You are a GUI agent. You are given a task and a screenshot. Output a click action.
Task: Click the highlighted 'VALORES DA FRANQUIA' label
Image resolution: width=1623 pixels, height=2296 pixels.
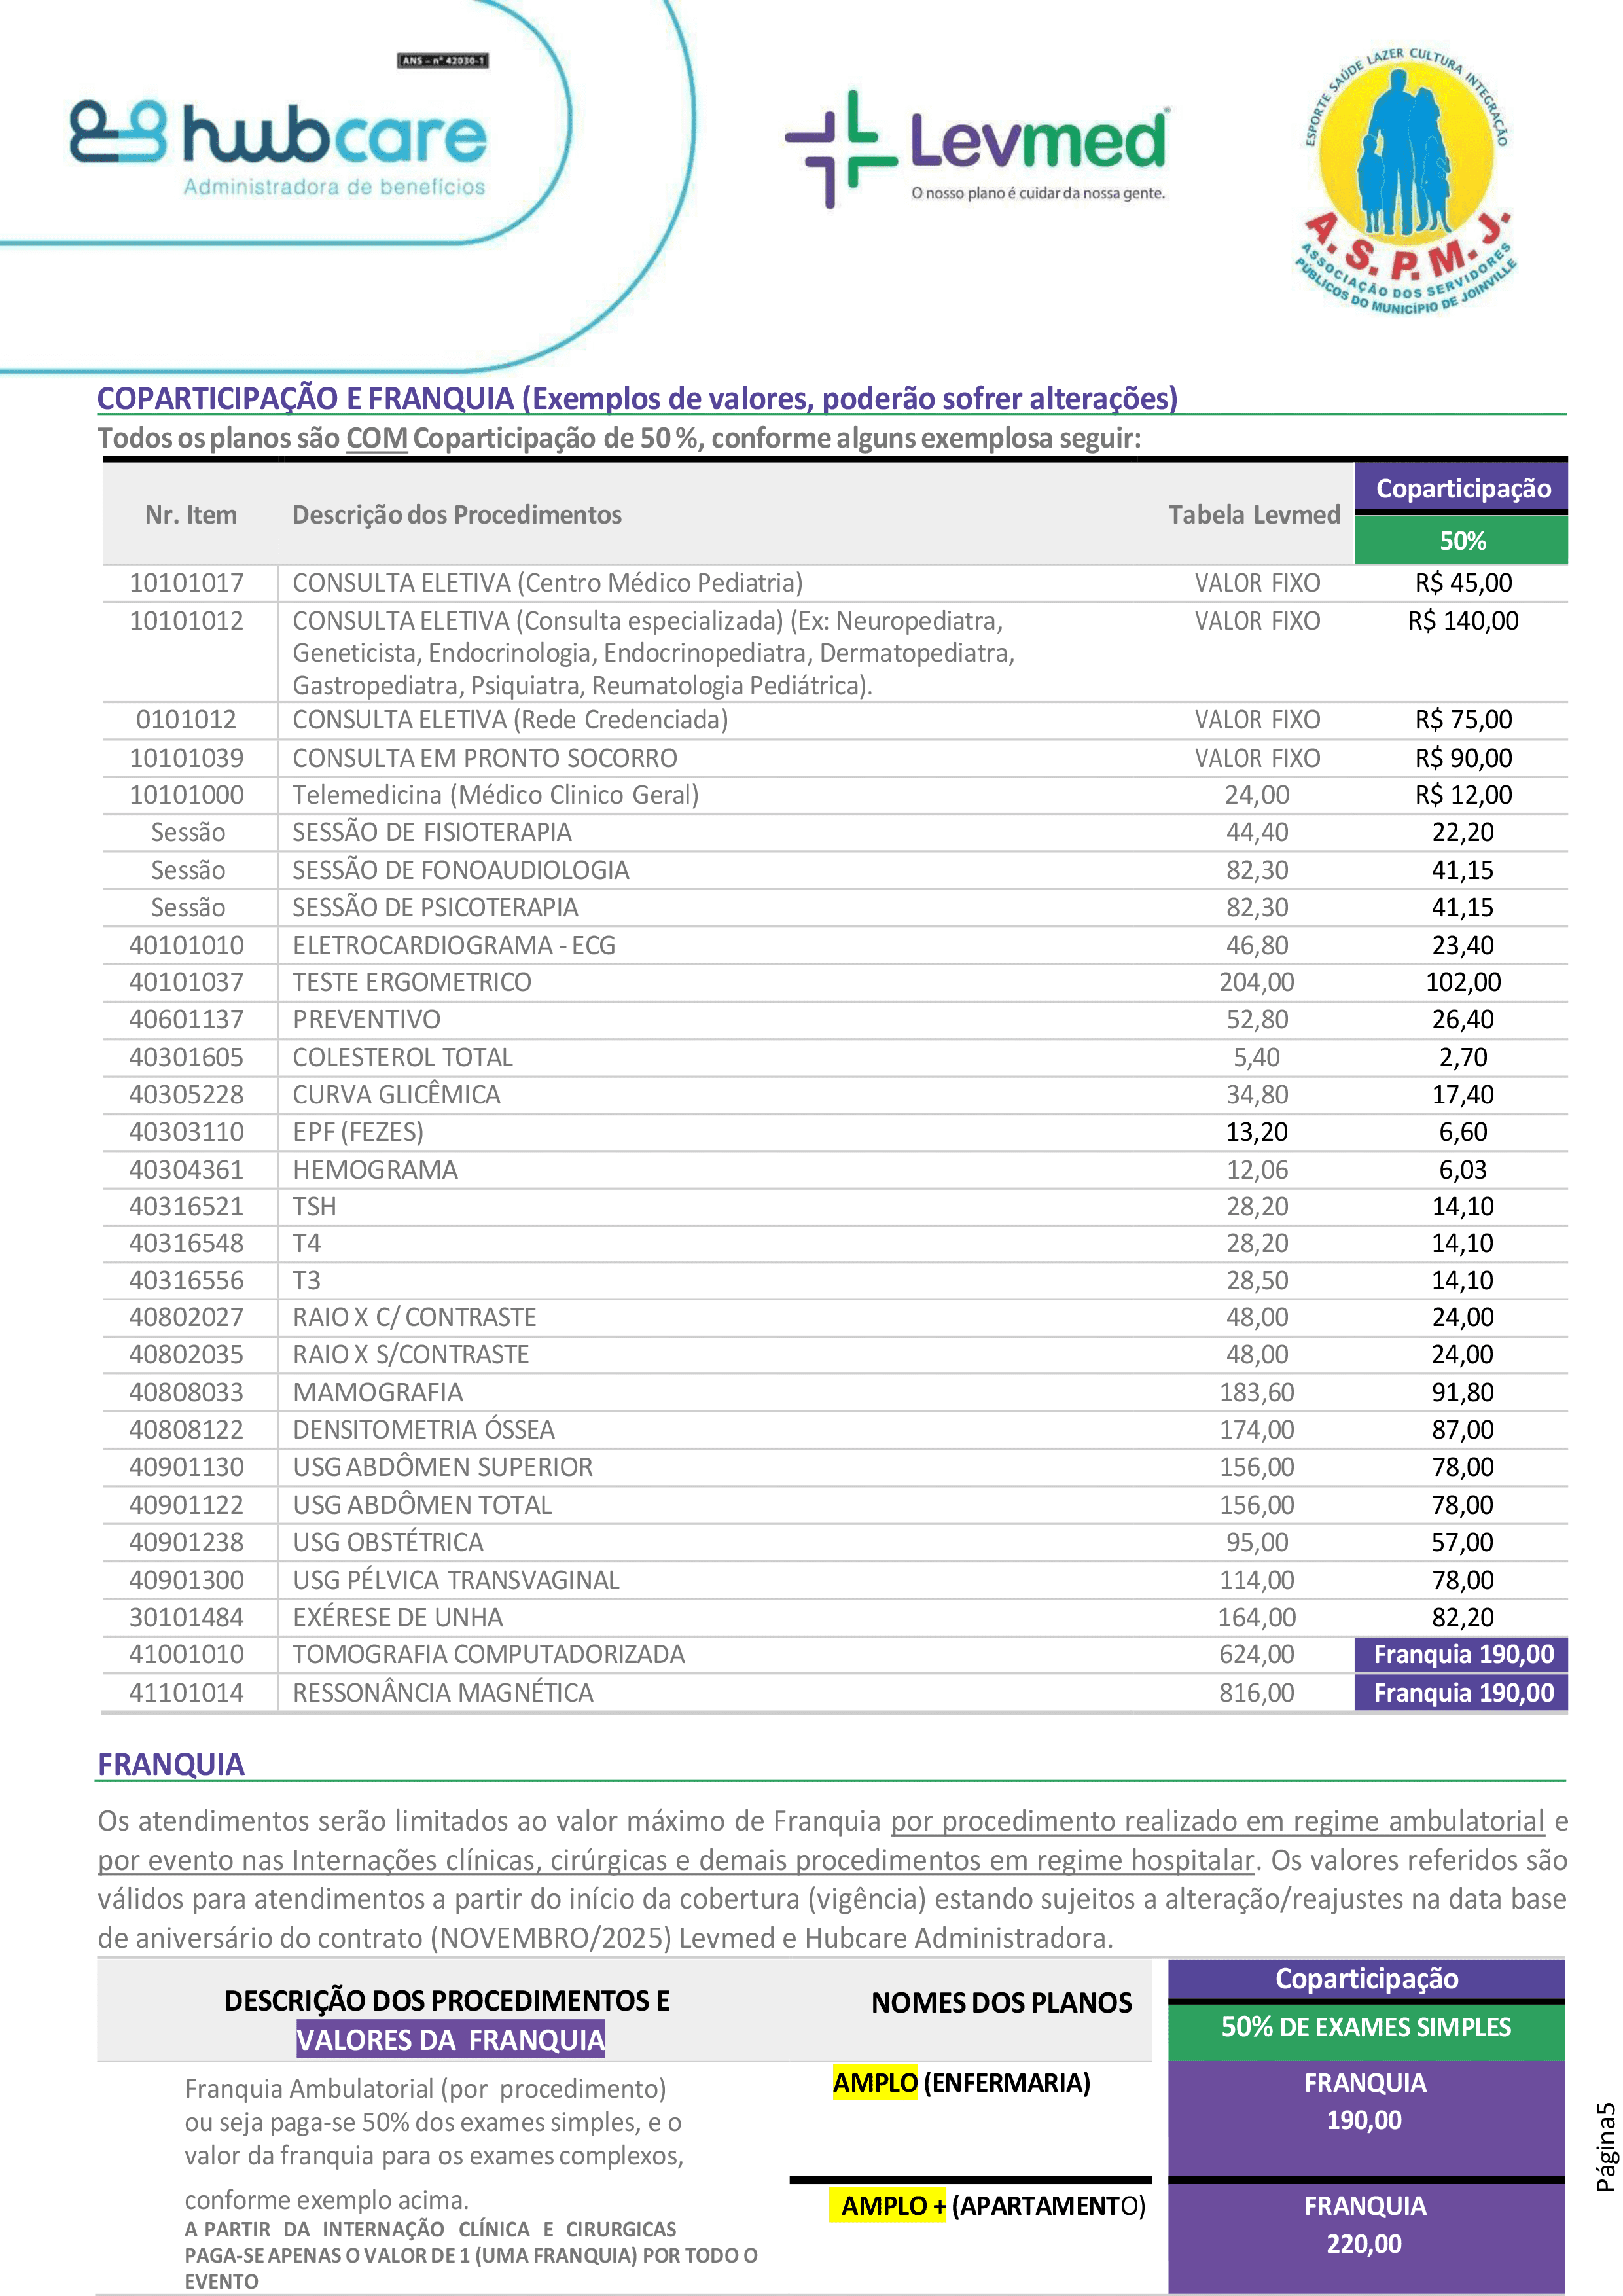[x=451, y=2040]
